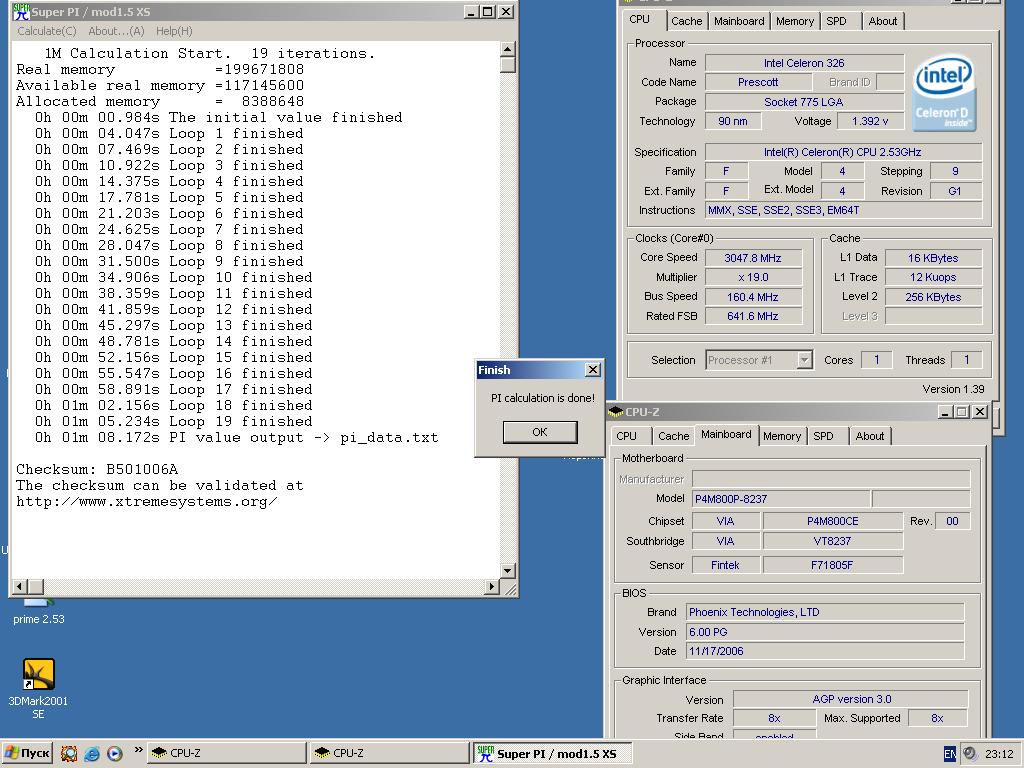Open the Help(H) menu in Super PI

[x=174, y=31]
